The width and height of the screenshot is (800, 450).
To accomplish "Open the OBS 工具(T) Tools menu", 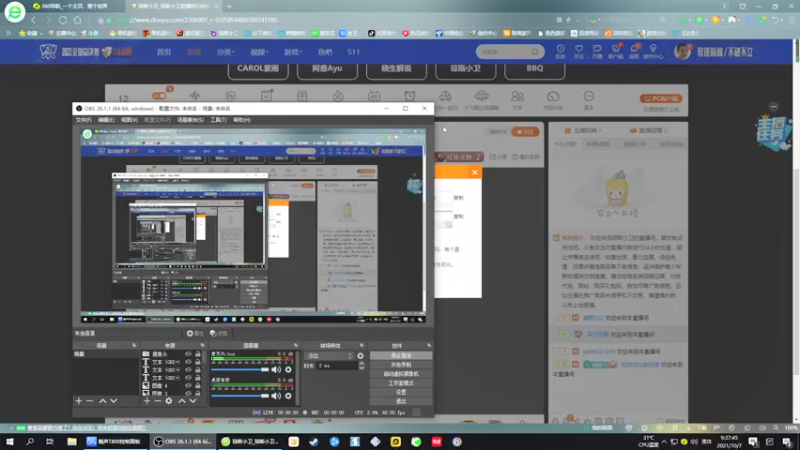I will tap(218, 120).
